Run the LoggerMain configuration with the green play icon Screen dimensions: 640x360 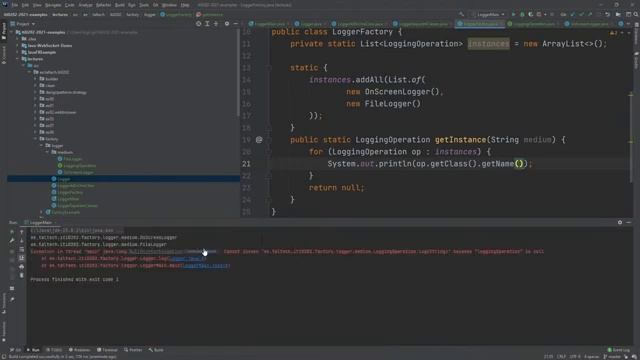pyautogui.click(x=513, y=14)
